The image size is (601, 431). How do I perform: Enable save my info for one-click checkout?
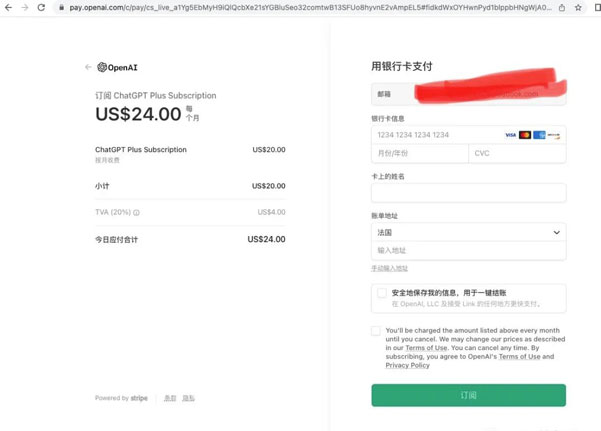382,293
